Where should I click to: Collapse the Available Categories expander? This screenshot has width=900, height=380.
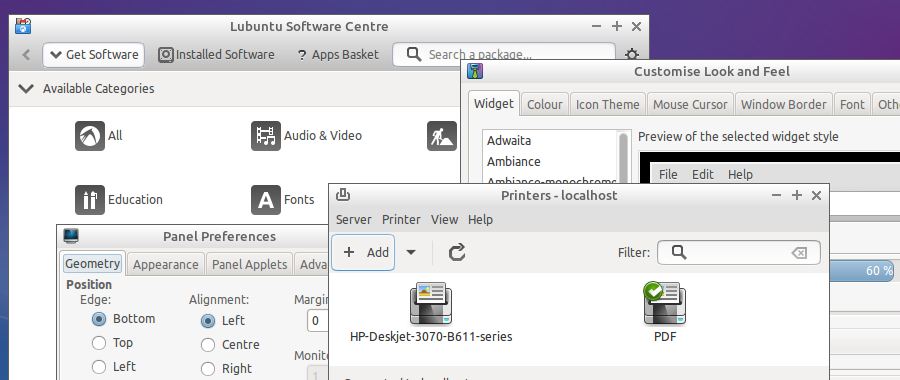[x=26, y=88]
